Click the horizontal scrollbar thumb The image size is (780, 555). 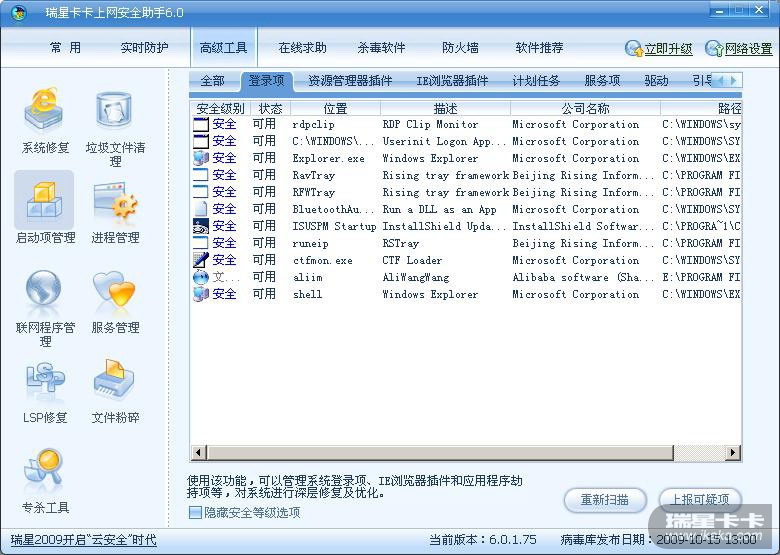(x=440, y=453)
